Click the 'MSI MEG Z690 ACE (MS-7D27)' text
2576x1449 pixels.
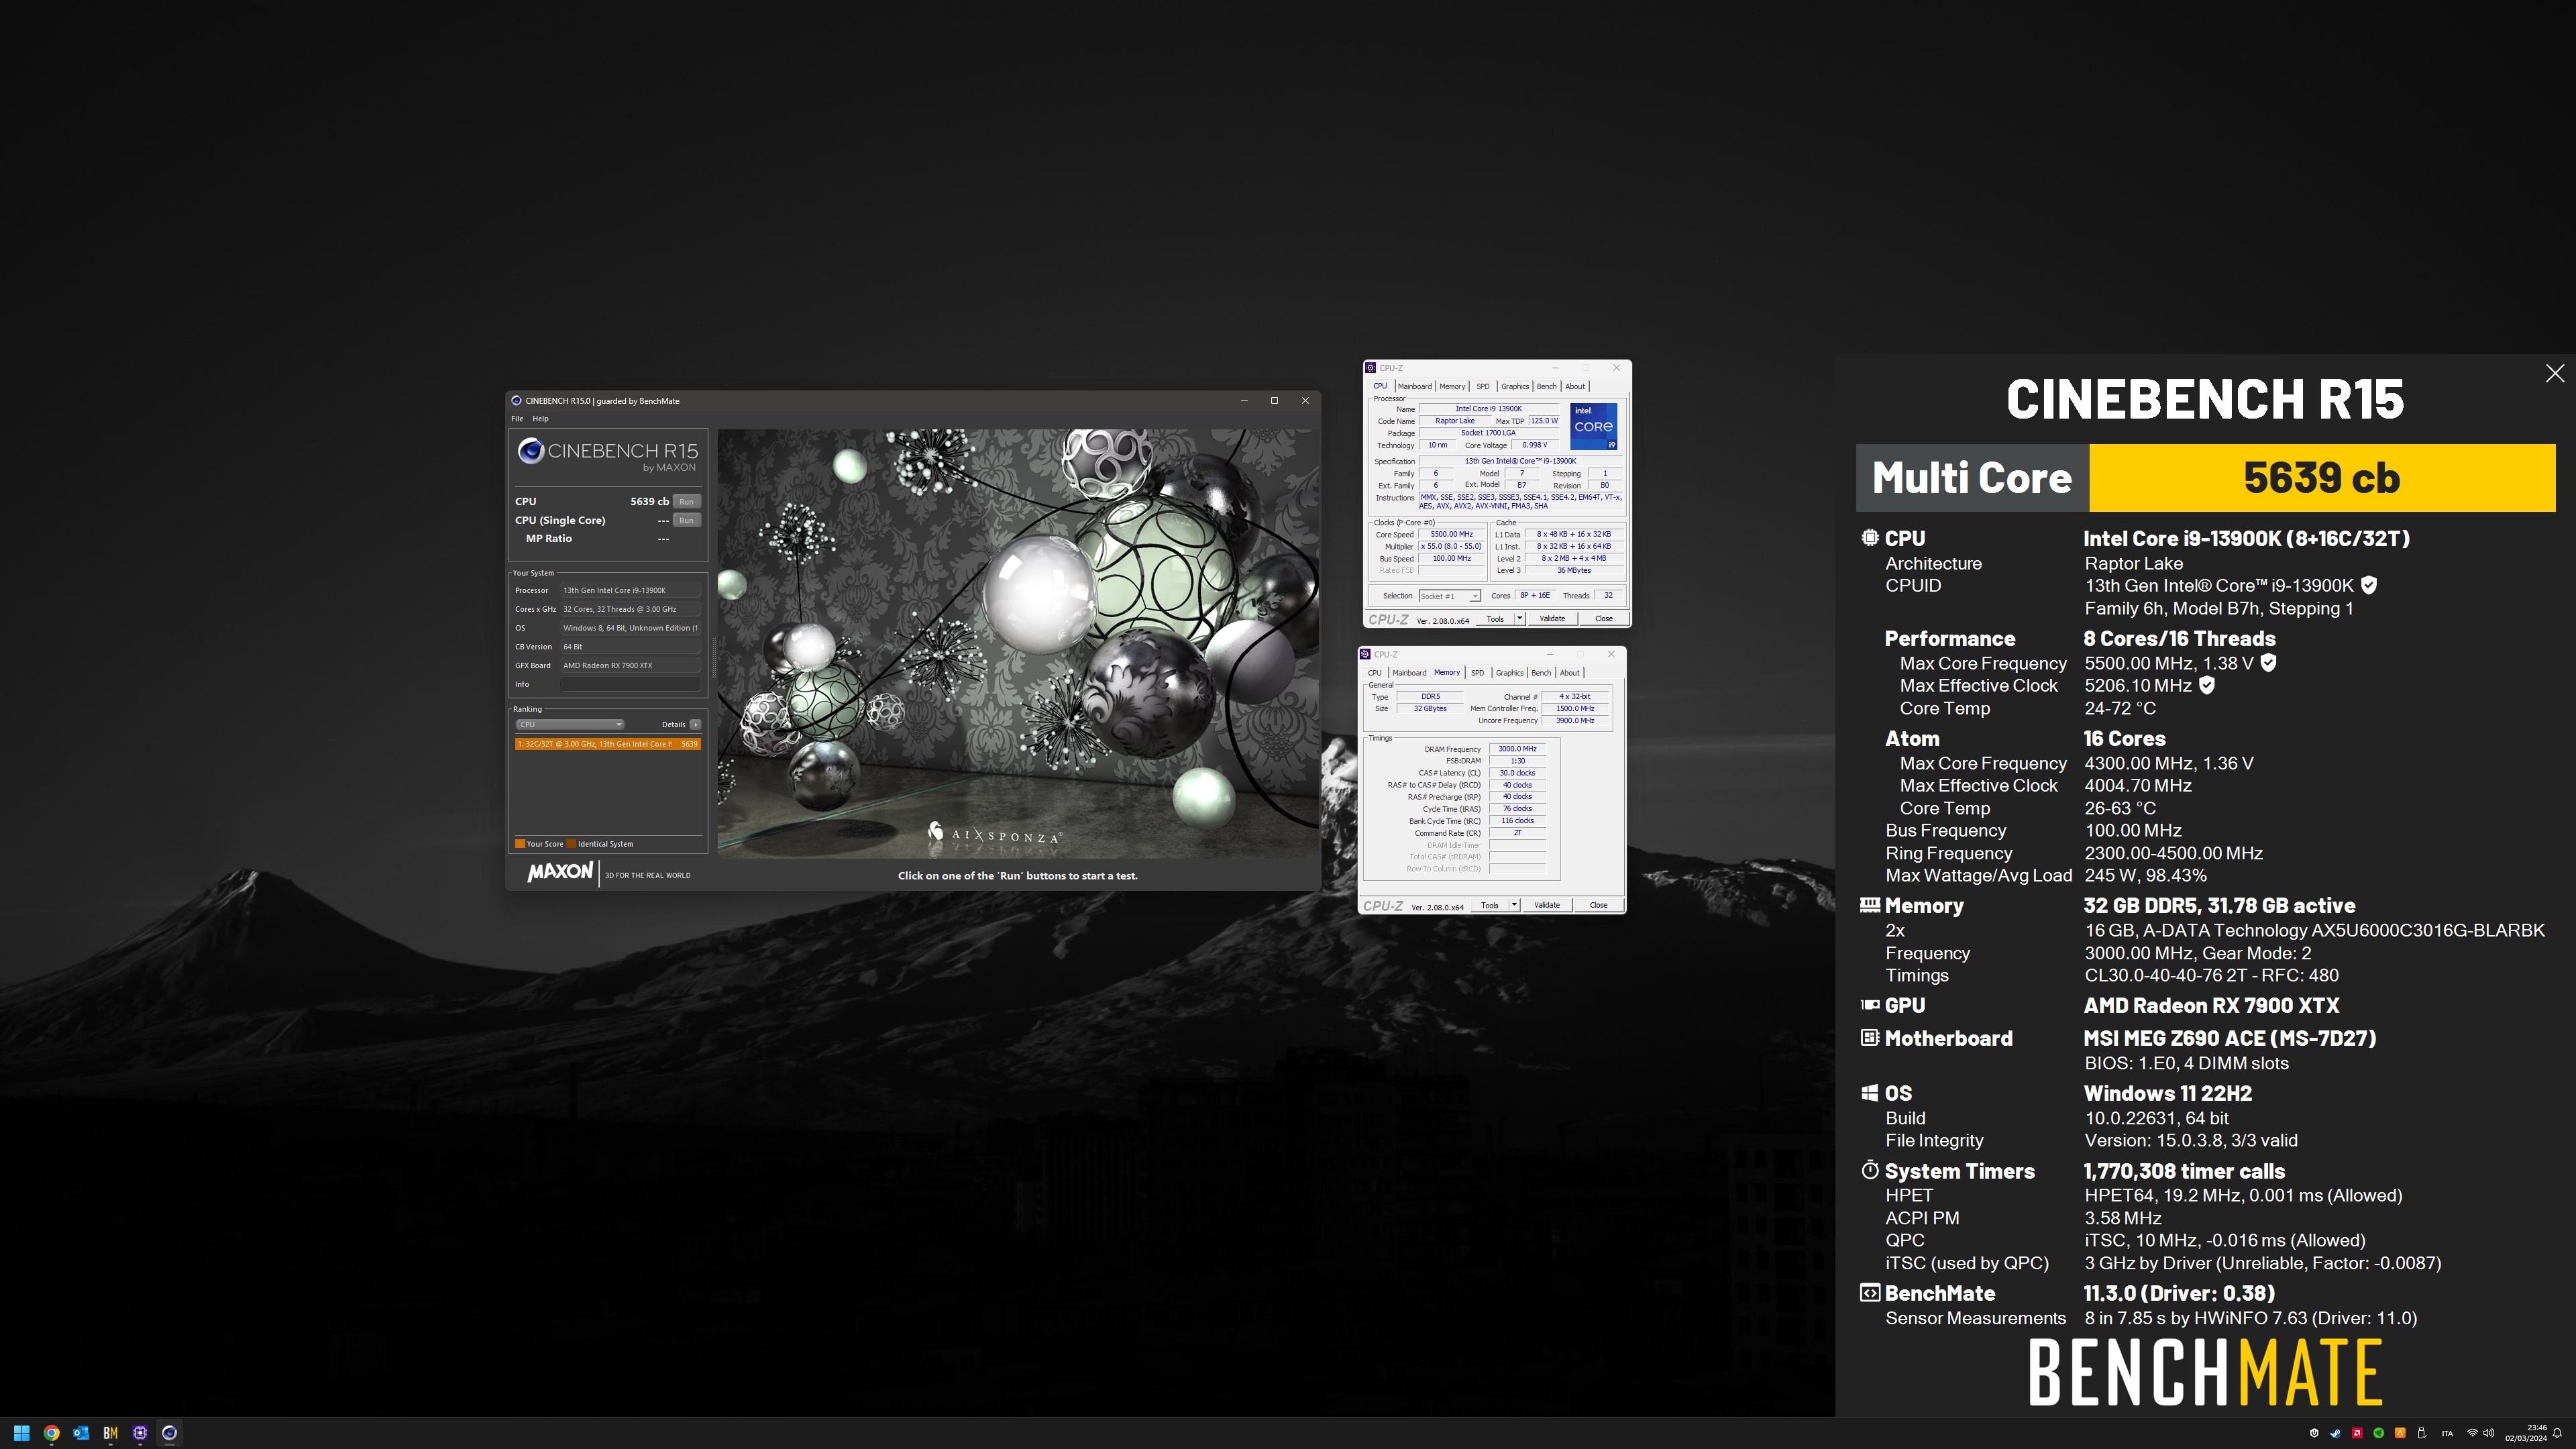coord(2230,1038)
